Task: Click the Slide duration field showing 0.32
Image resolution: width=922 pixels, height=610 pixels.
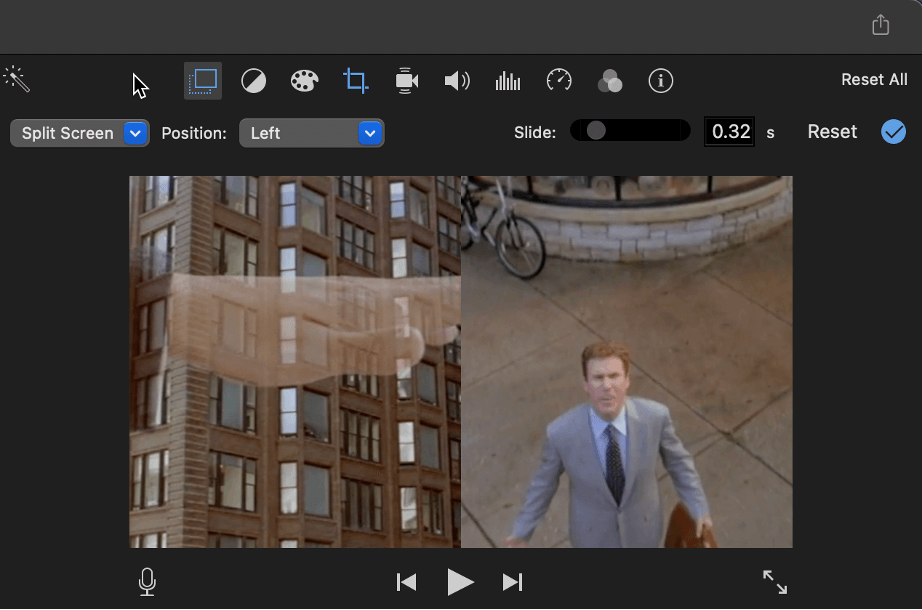Action: coord(730,131)
